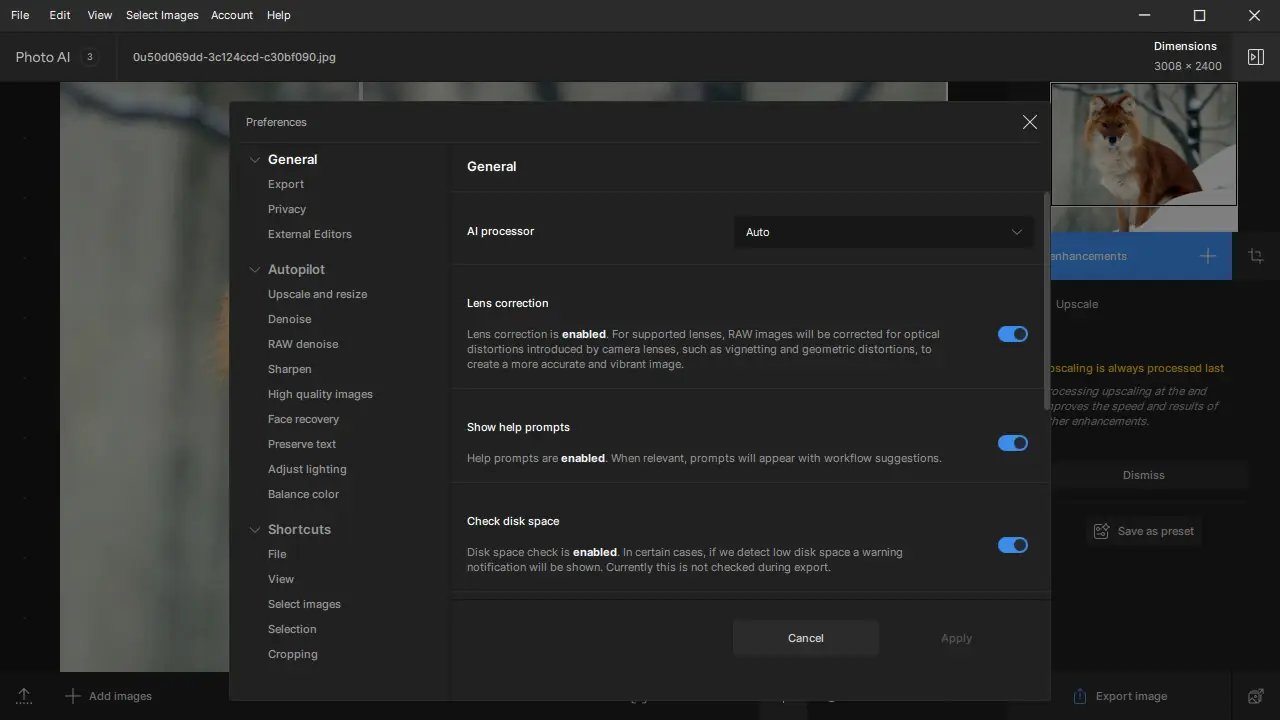Click the plus icon next to Add images
The image size is (1280, 720).
tap(72, 696)
